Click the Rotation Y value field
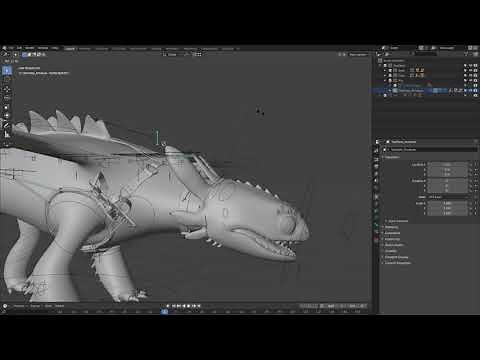 (448, 186)
